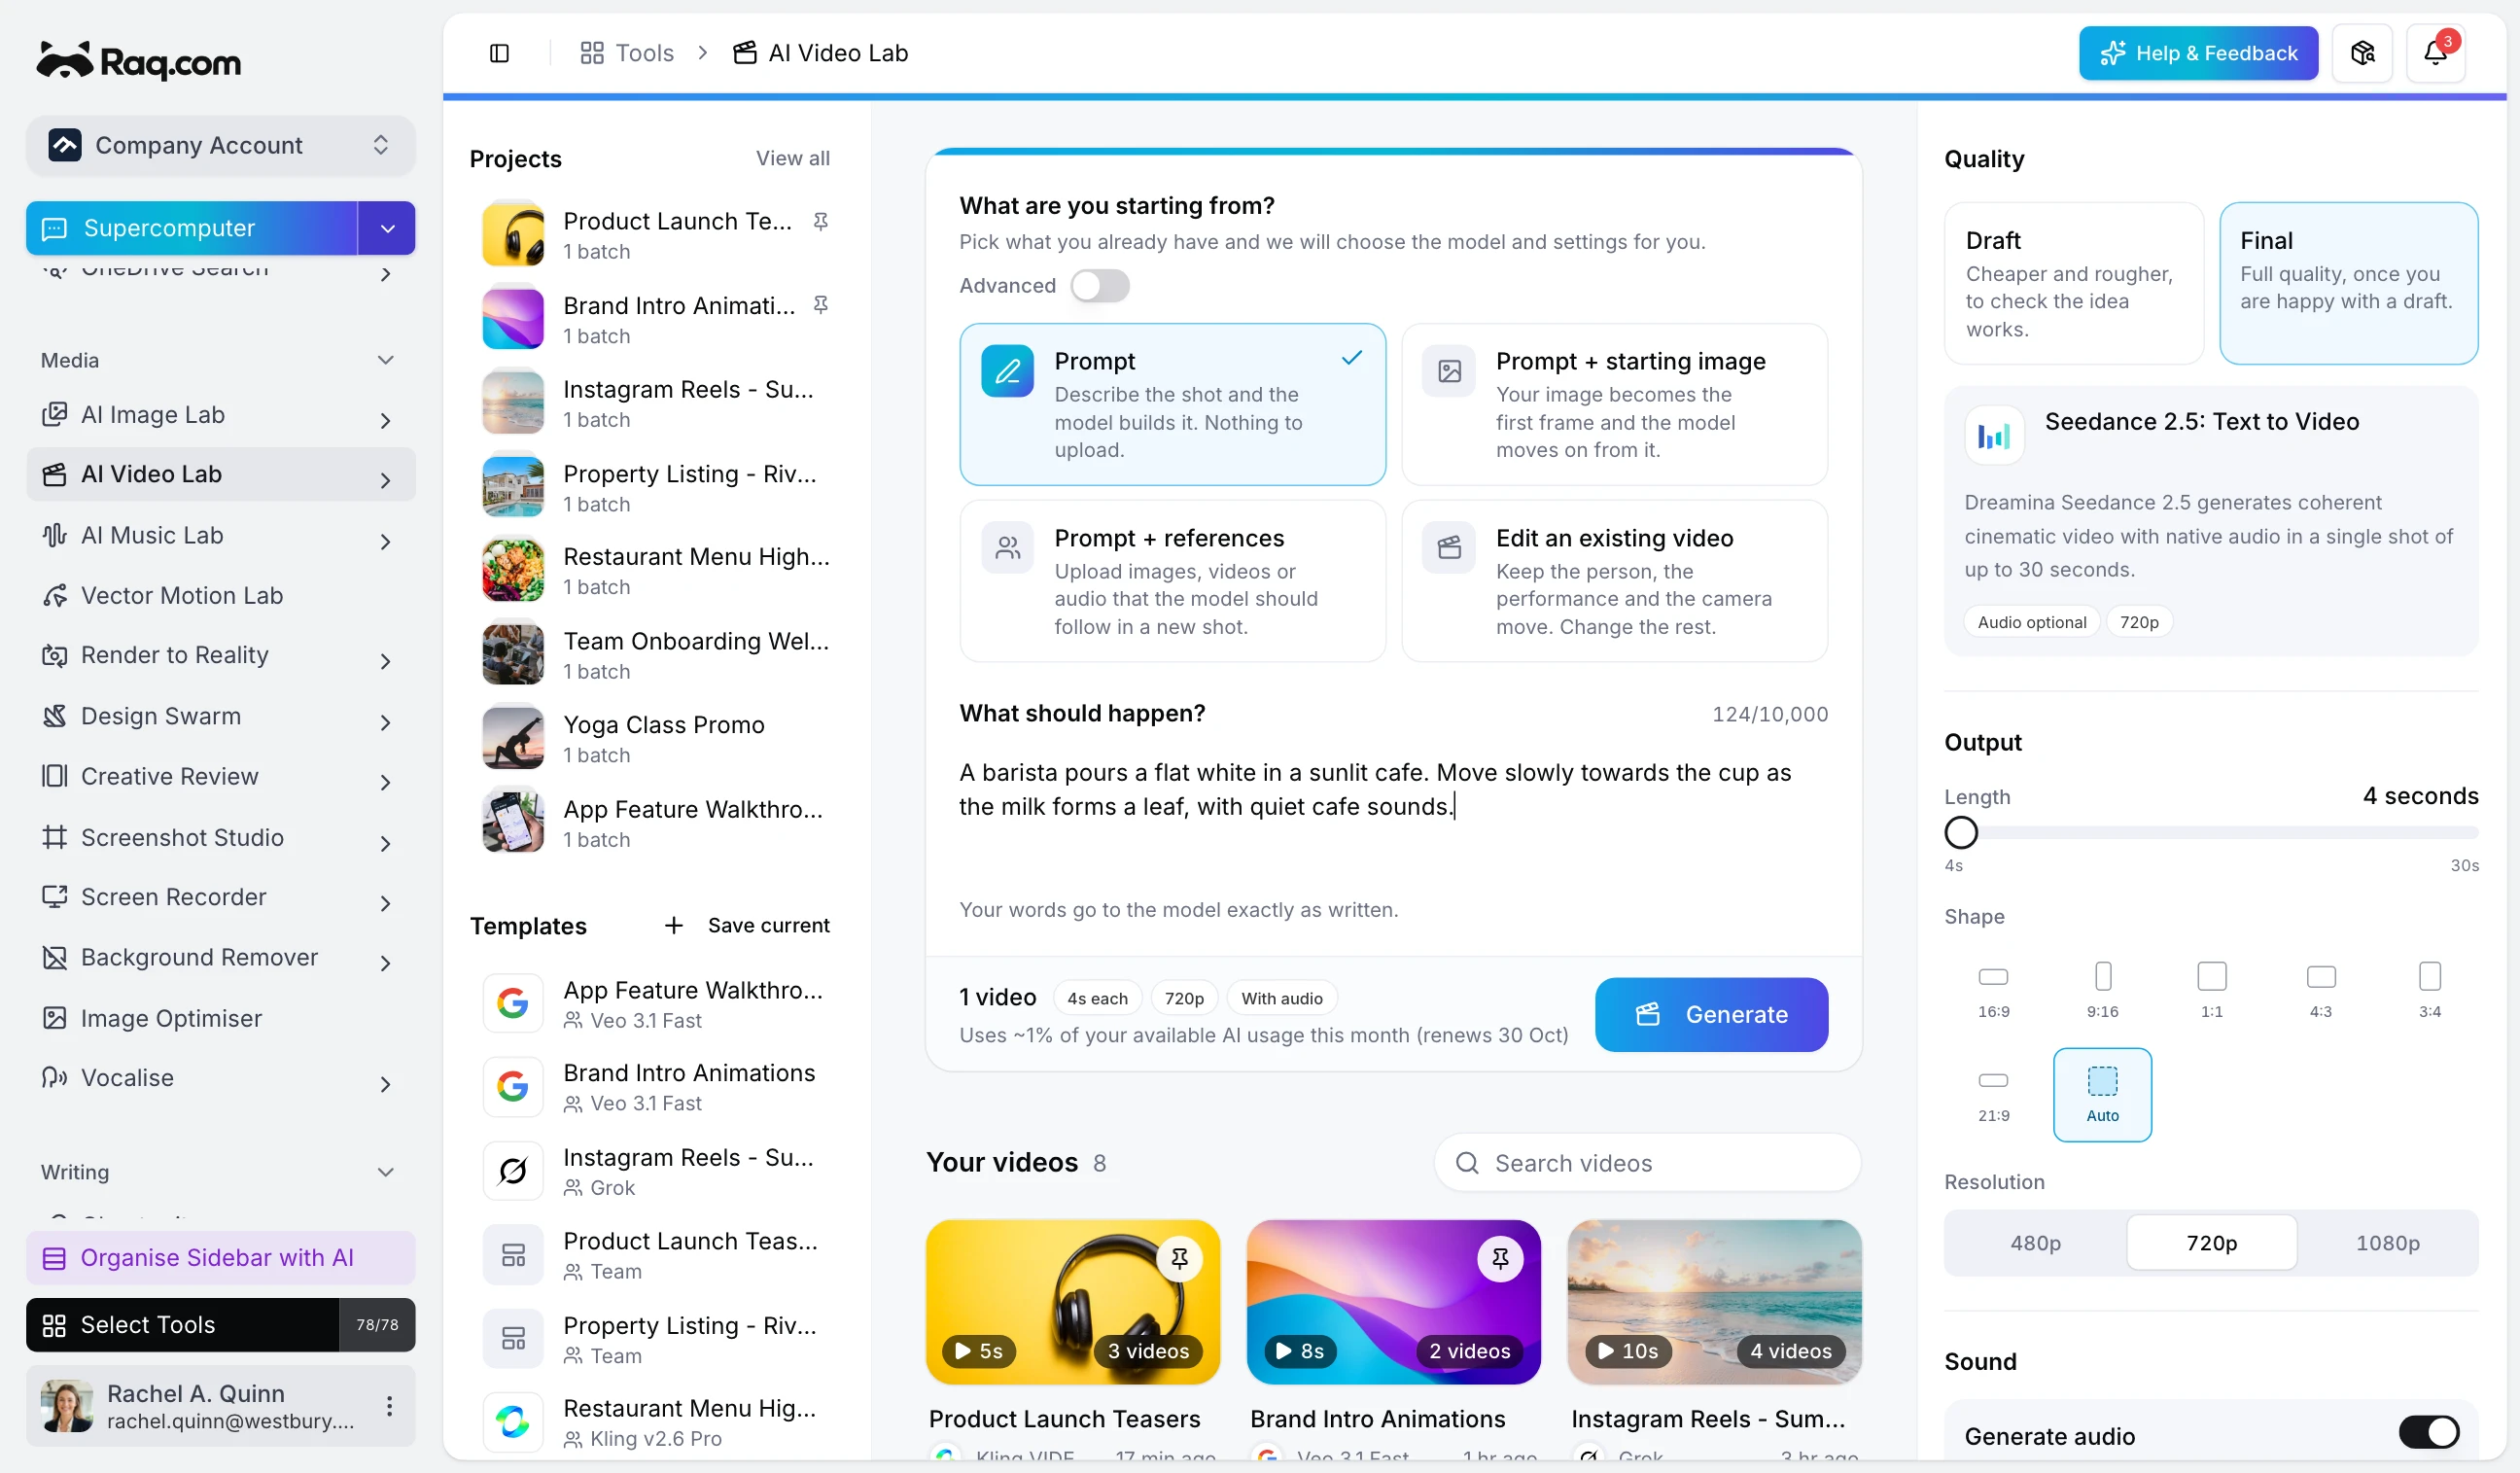Play the 8s Brand Intro Animations video
Image resolution: width=2520 pixels, height=1473 pixels.
[x=1300, y=1351]
